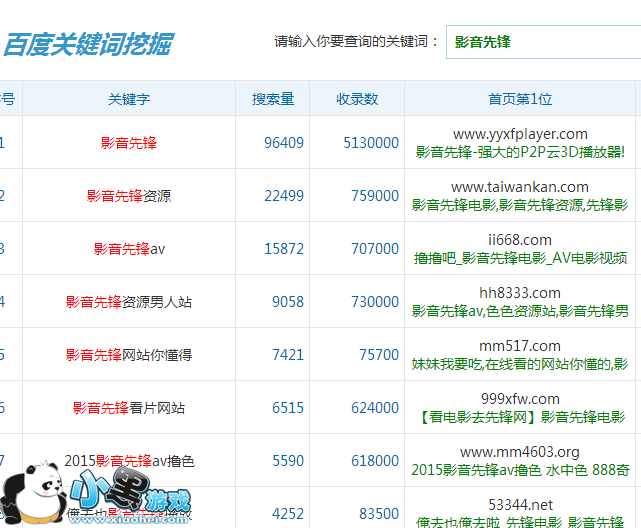
Task: Click search volume value 4252
Action: pyautogui.click(x=288, y=514)
